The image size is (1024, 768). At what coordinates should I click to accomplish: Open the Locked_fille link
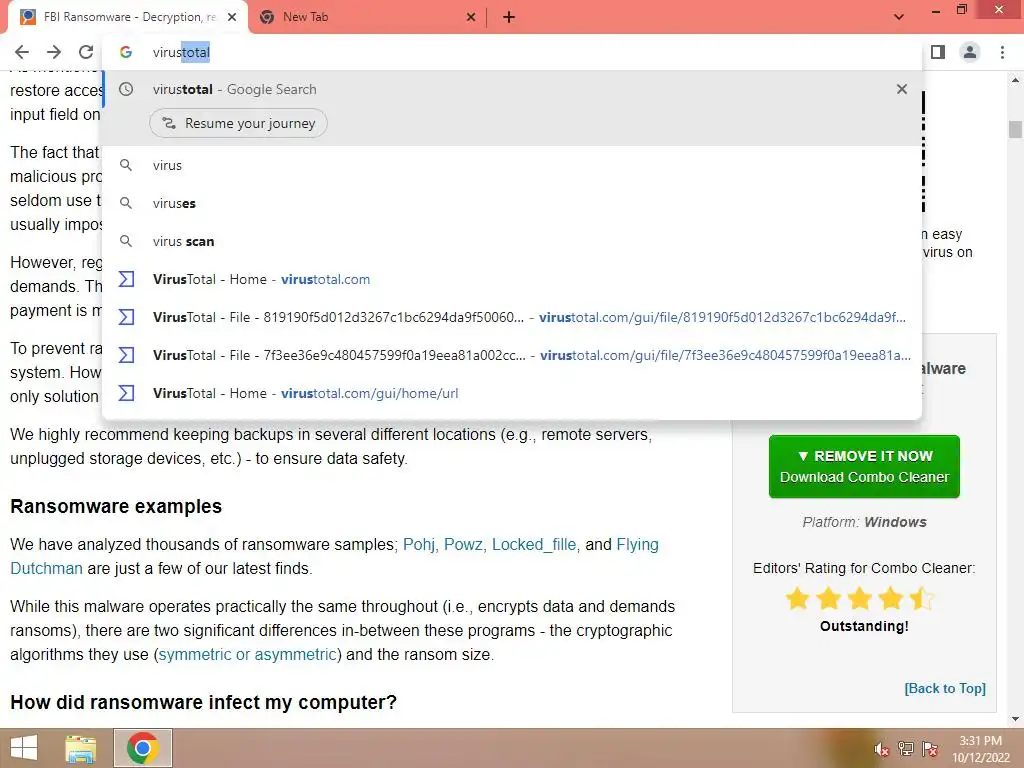click(534, 544)
